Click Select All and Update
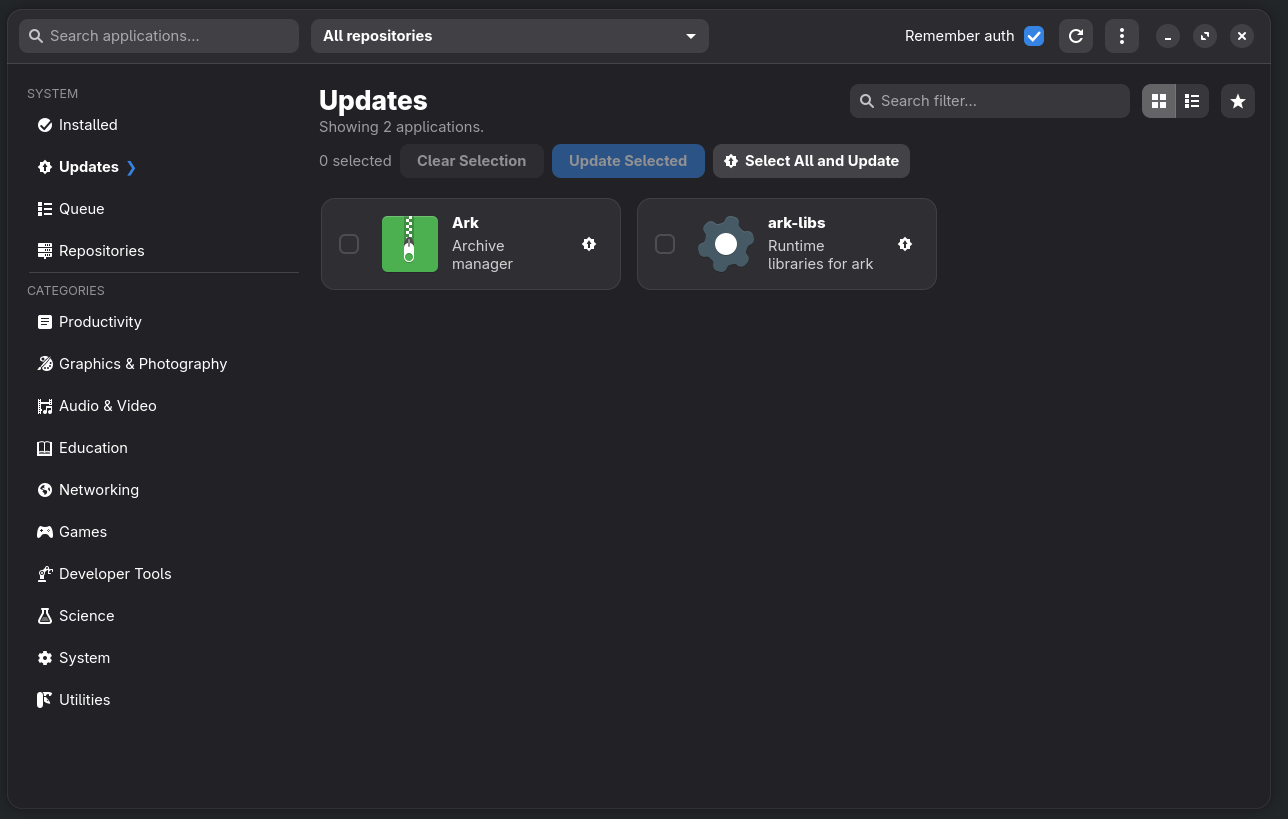Screen dimensions: 1288x819 coord(811,160)
